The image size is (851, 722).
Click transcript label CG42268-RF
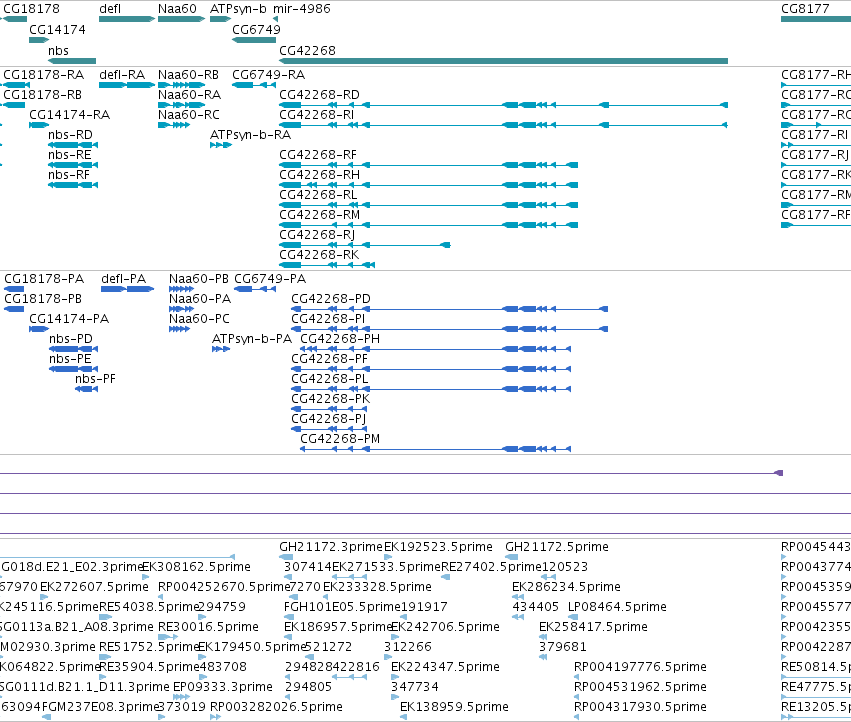pyautogui.click(x=318, y=155)
